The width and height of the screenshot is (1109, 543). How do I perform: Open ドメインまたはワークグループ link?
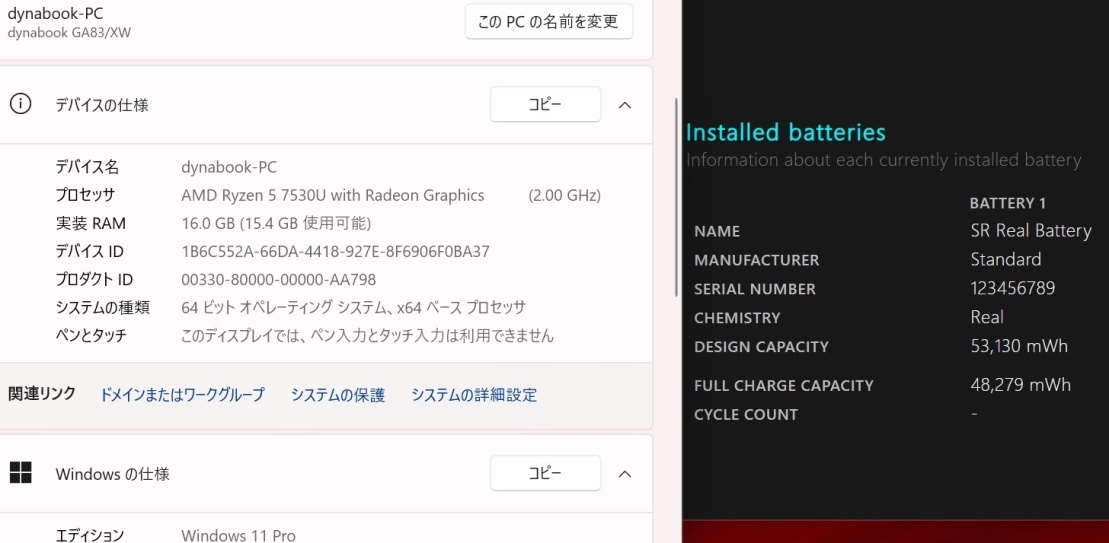[x=182, y=395]
